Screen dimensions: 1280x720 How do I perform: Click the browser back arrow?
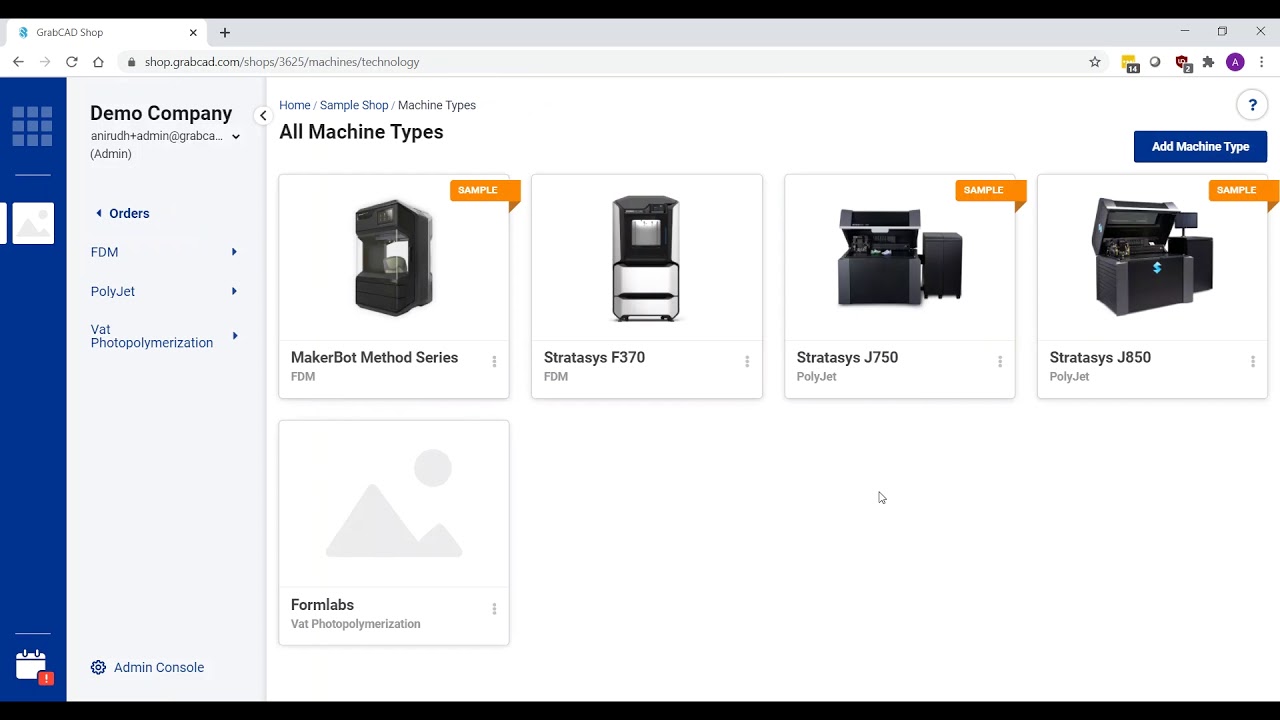tap(18, 62)
